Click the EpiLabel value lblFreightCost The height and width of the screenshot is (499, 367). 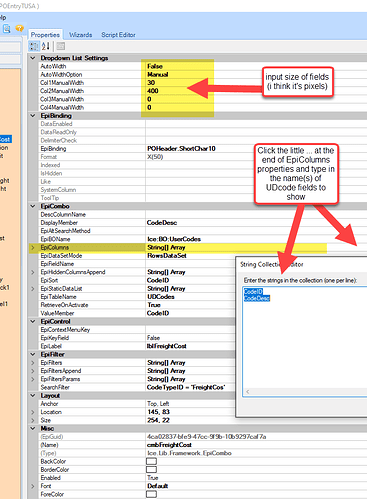(x=167, y=346)
